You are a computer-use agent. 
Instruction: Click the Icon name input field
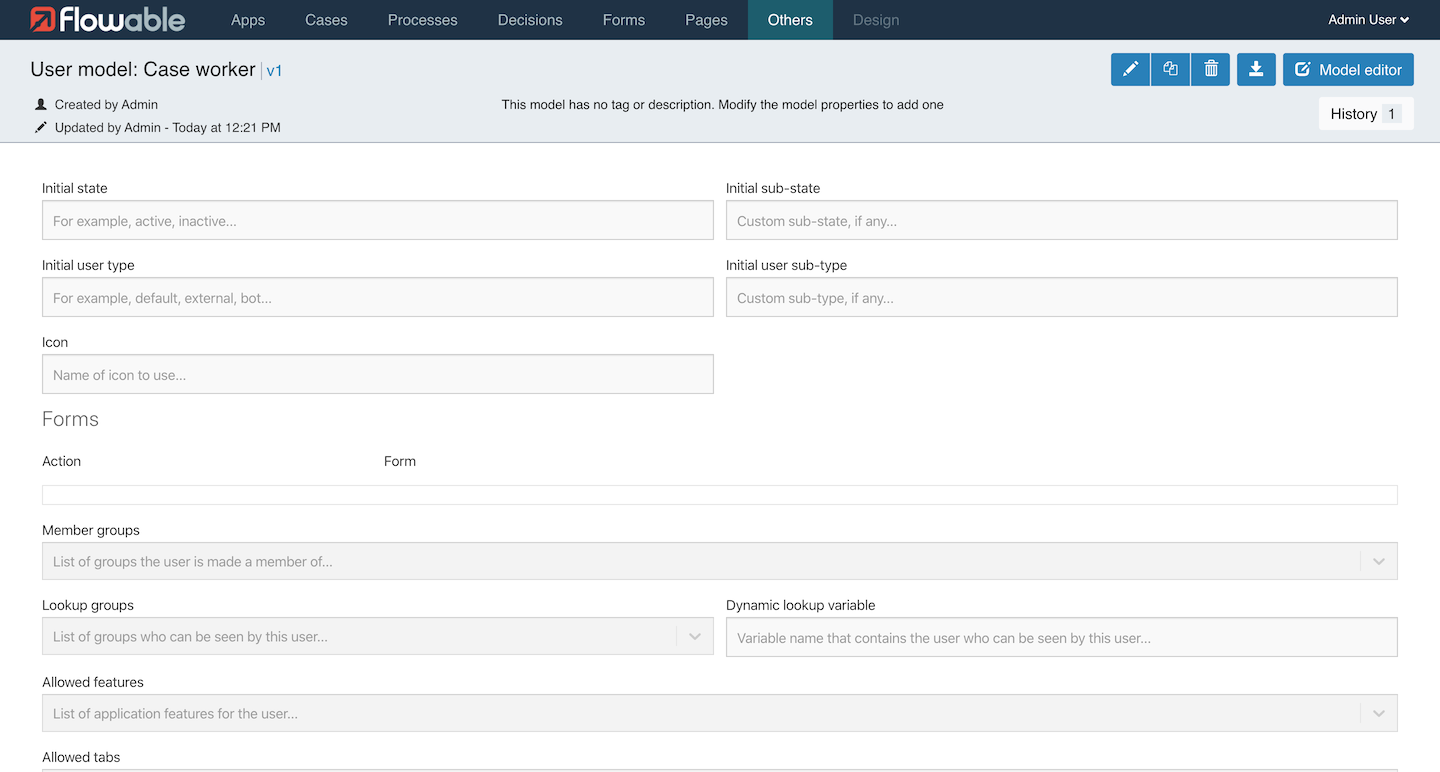point(377,375)
